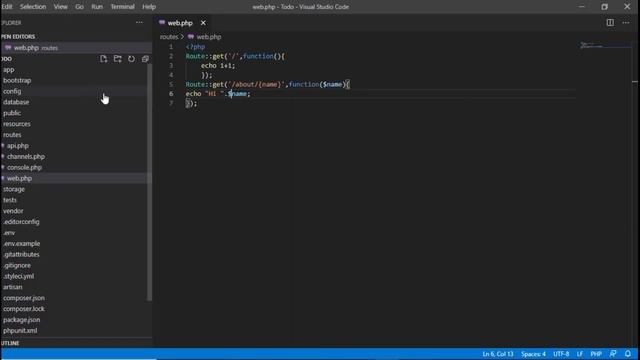
Task: Change end of line sequence LF
Action: pos(580,354)
